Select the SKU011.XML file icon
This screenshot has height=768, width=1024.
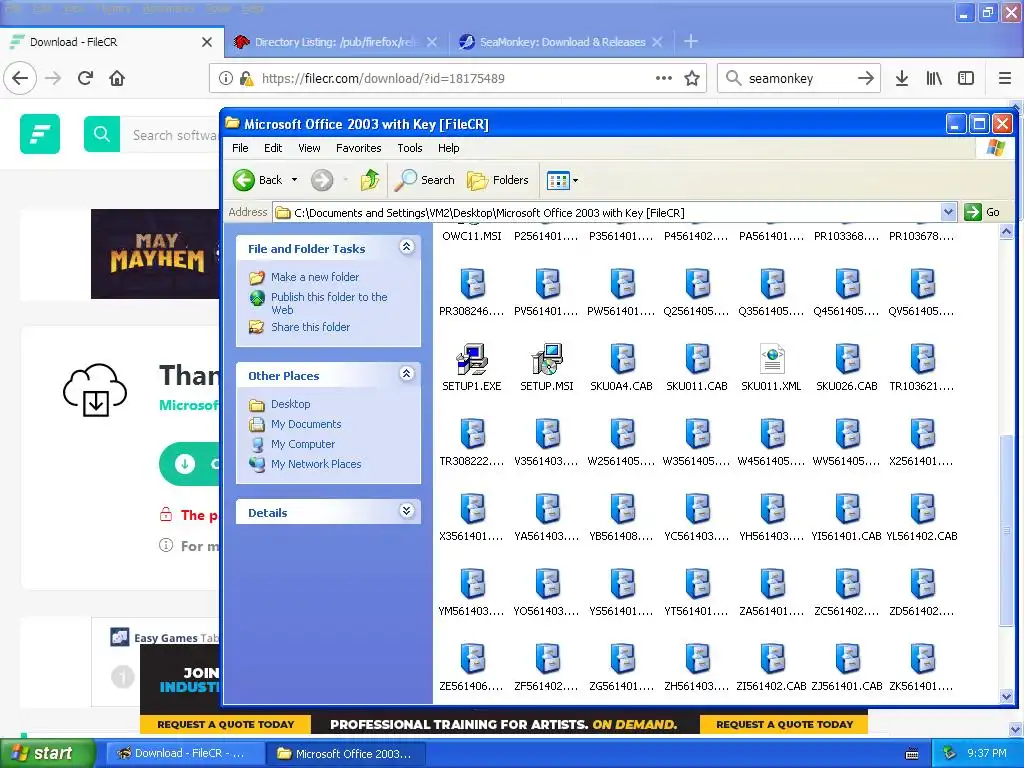coord(772,359)
